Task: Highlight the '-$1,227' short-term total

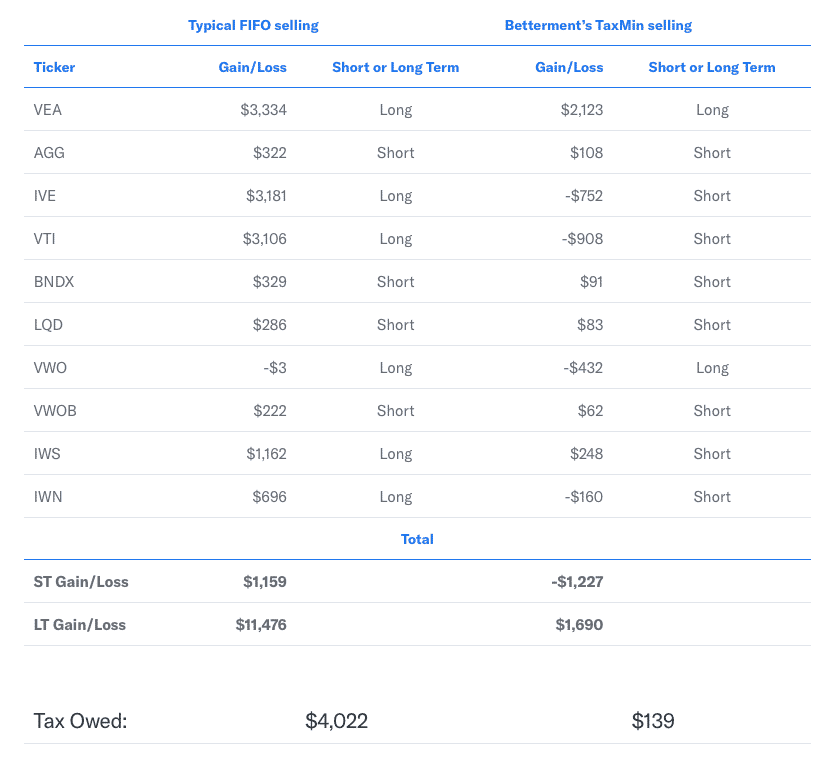Action: (x=578, y=582)
